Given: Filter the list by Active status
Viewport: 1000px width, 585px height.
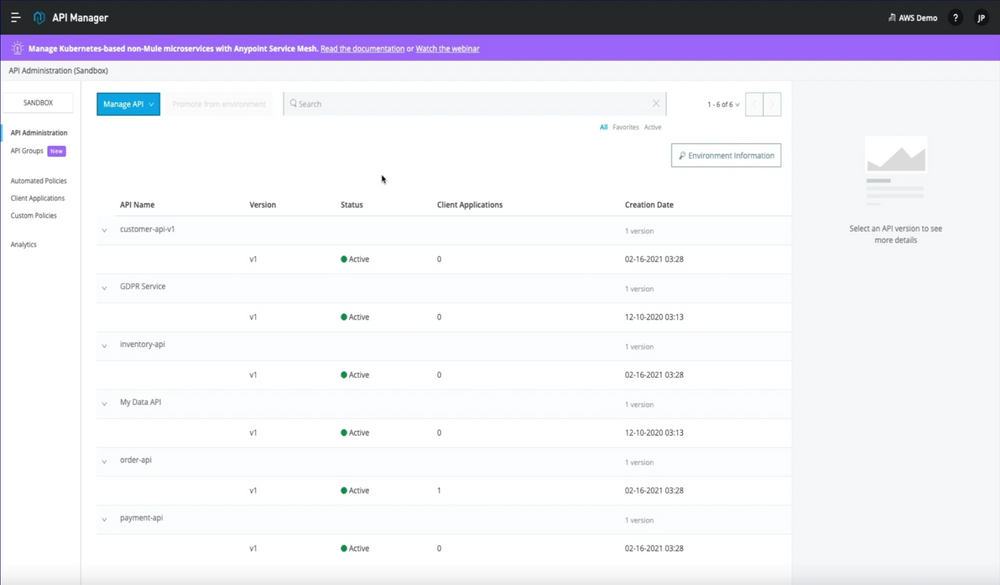Looking at the screenshot, I should coord(652,128).
